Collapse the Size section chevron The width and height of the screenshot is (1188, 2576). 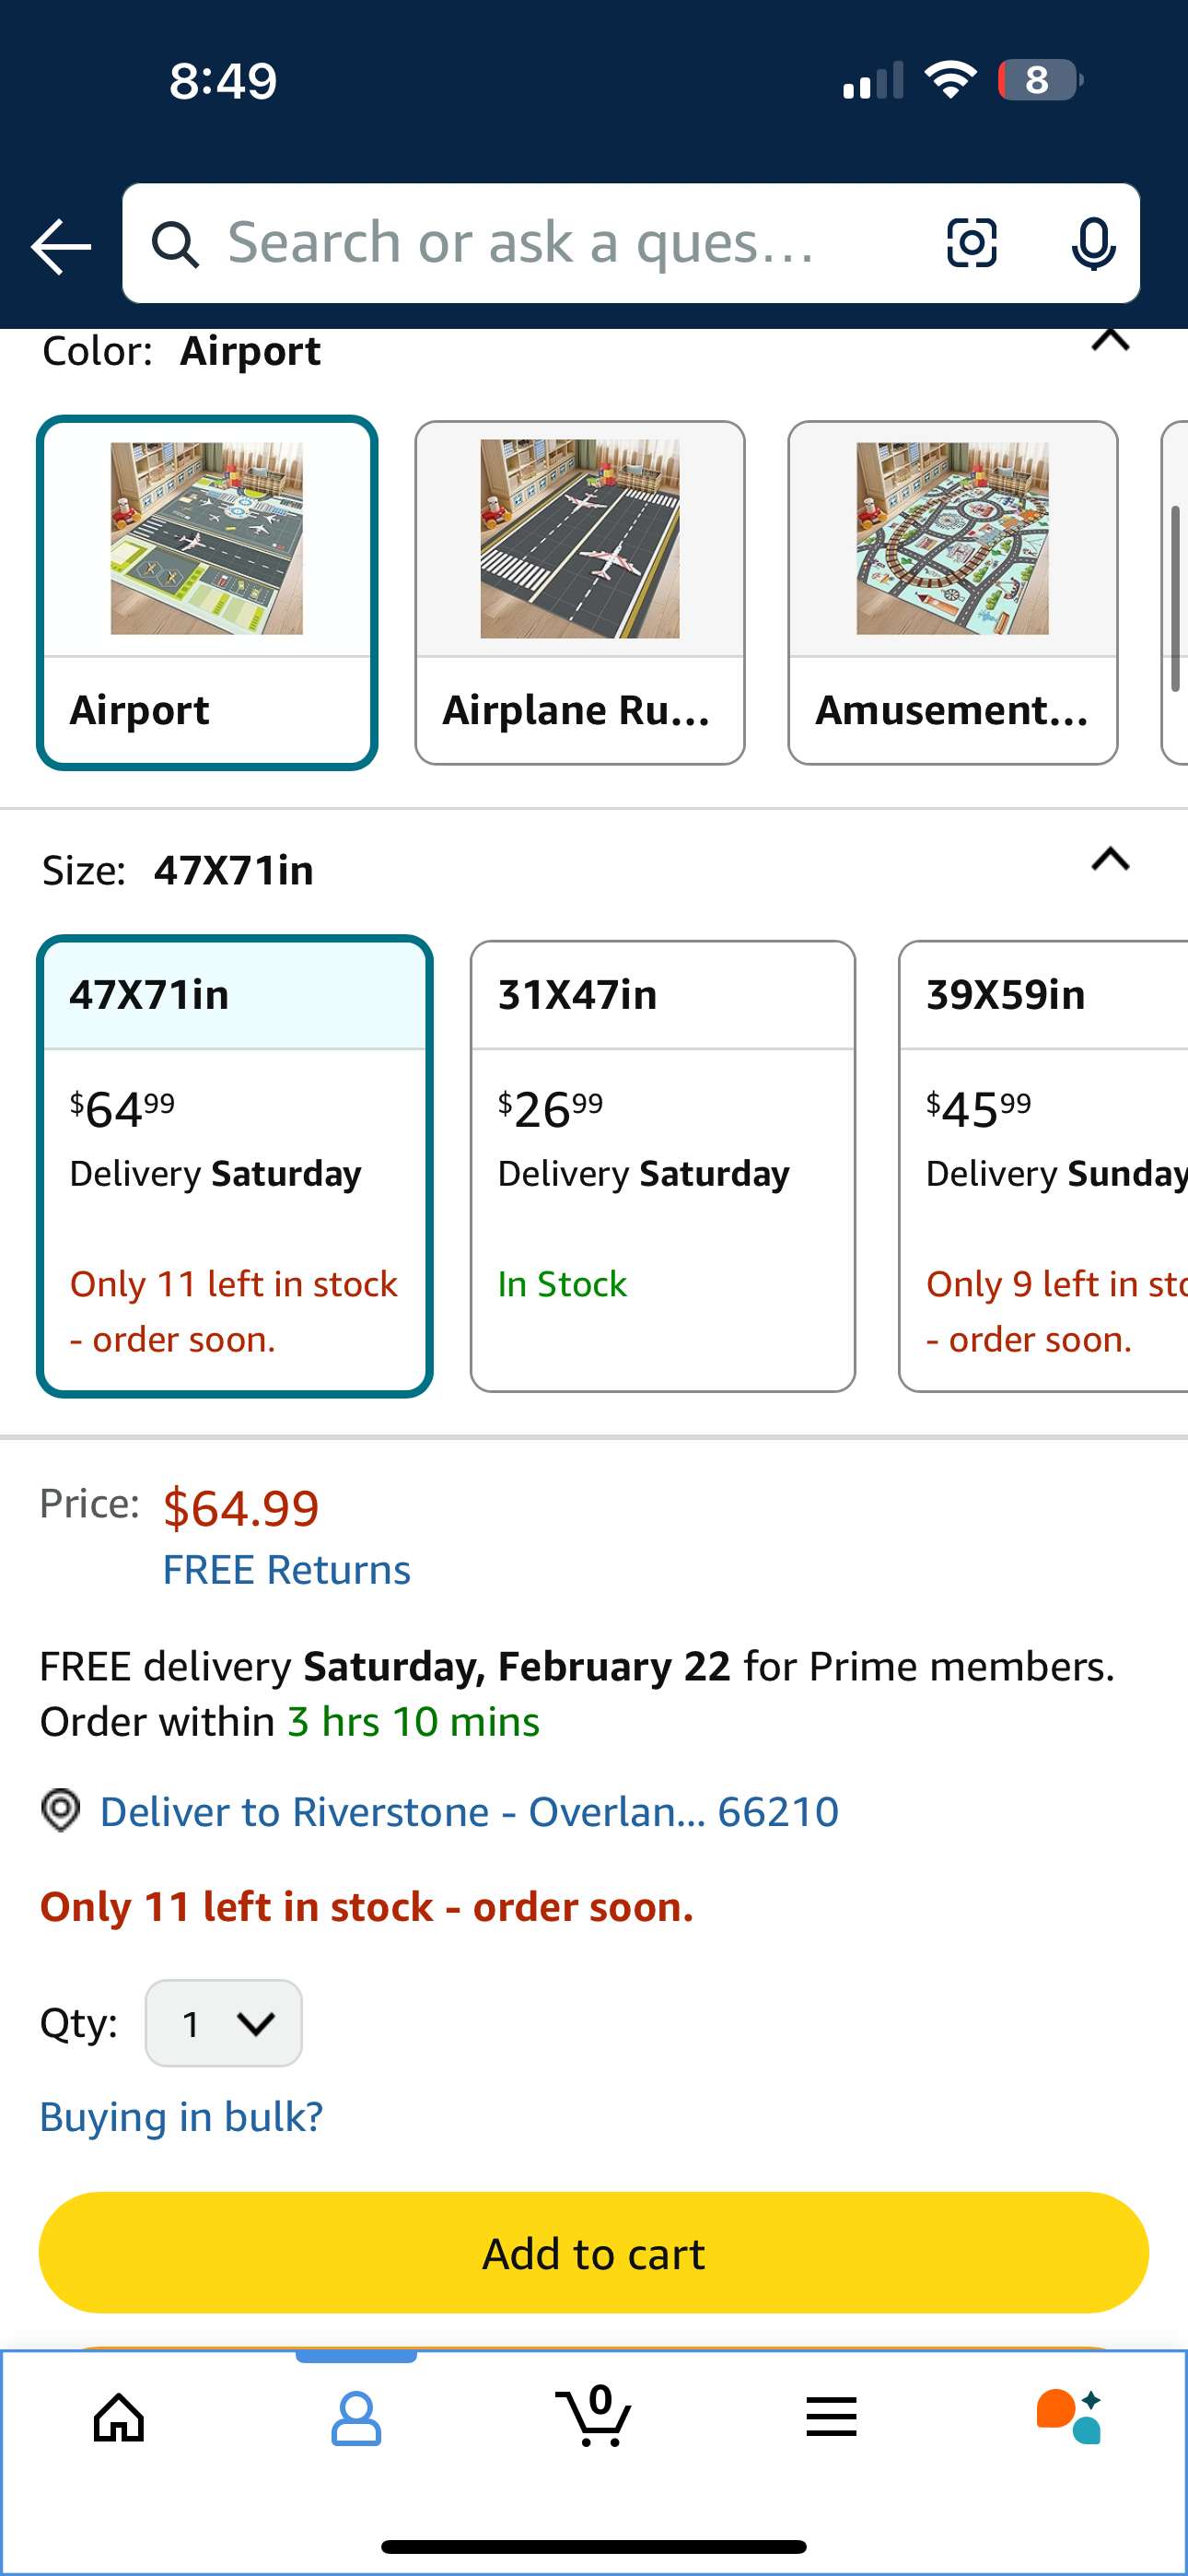(1110, 860)
